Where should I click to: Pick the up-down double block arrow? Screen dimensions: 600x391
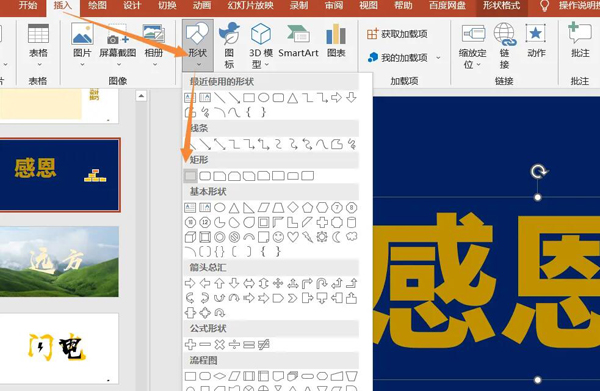263,283
